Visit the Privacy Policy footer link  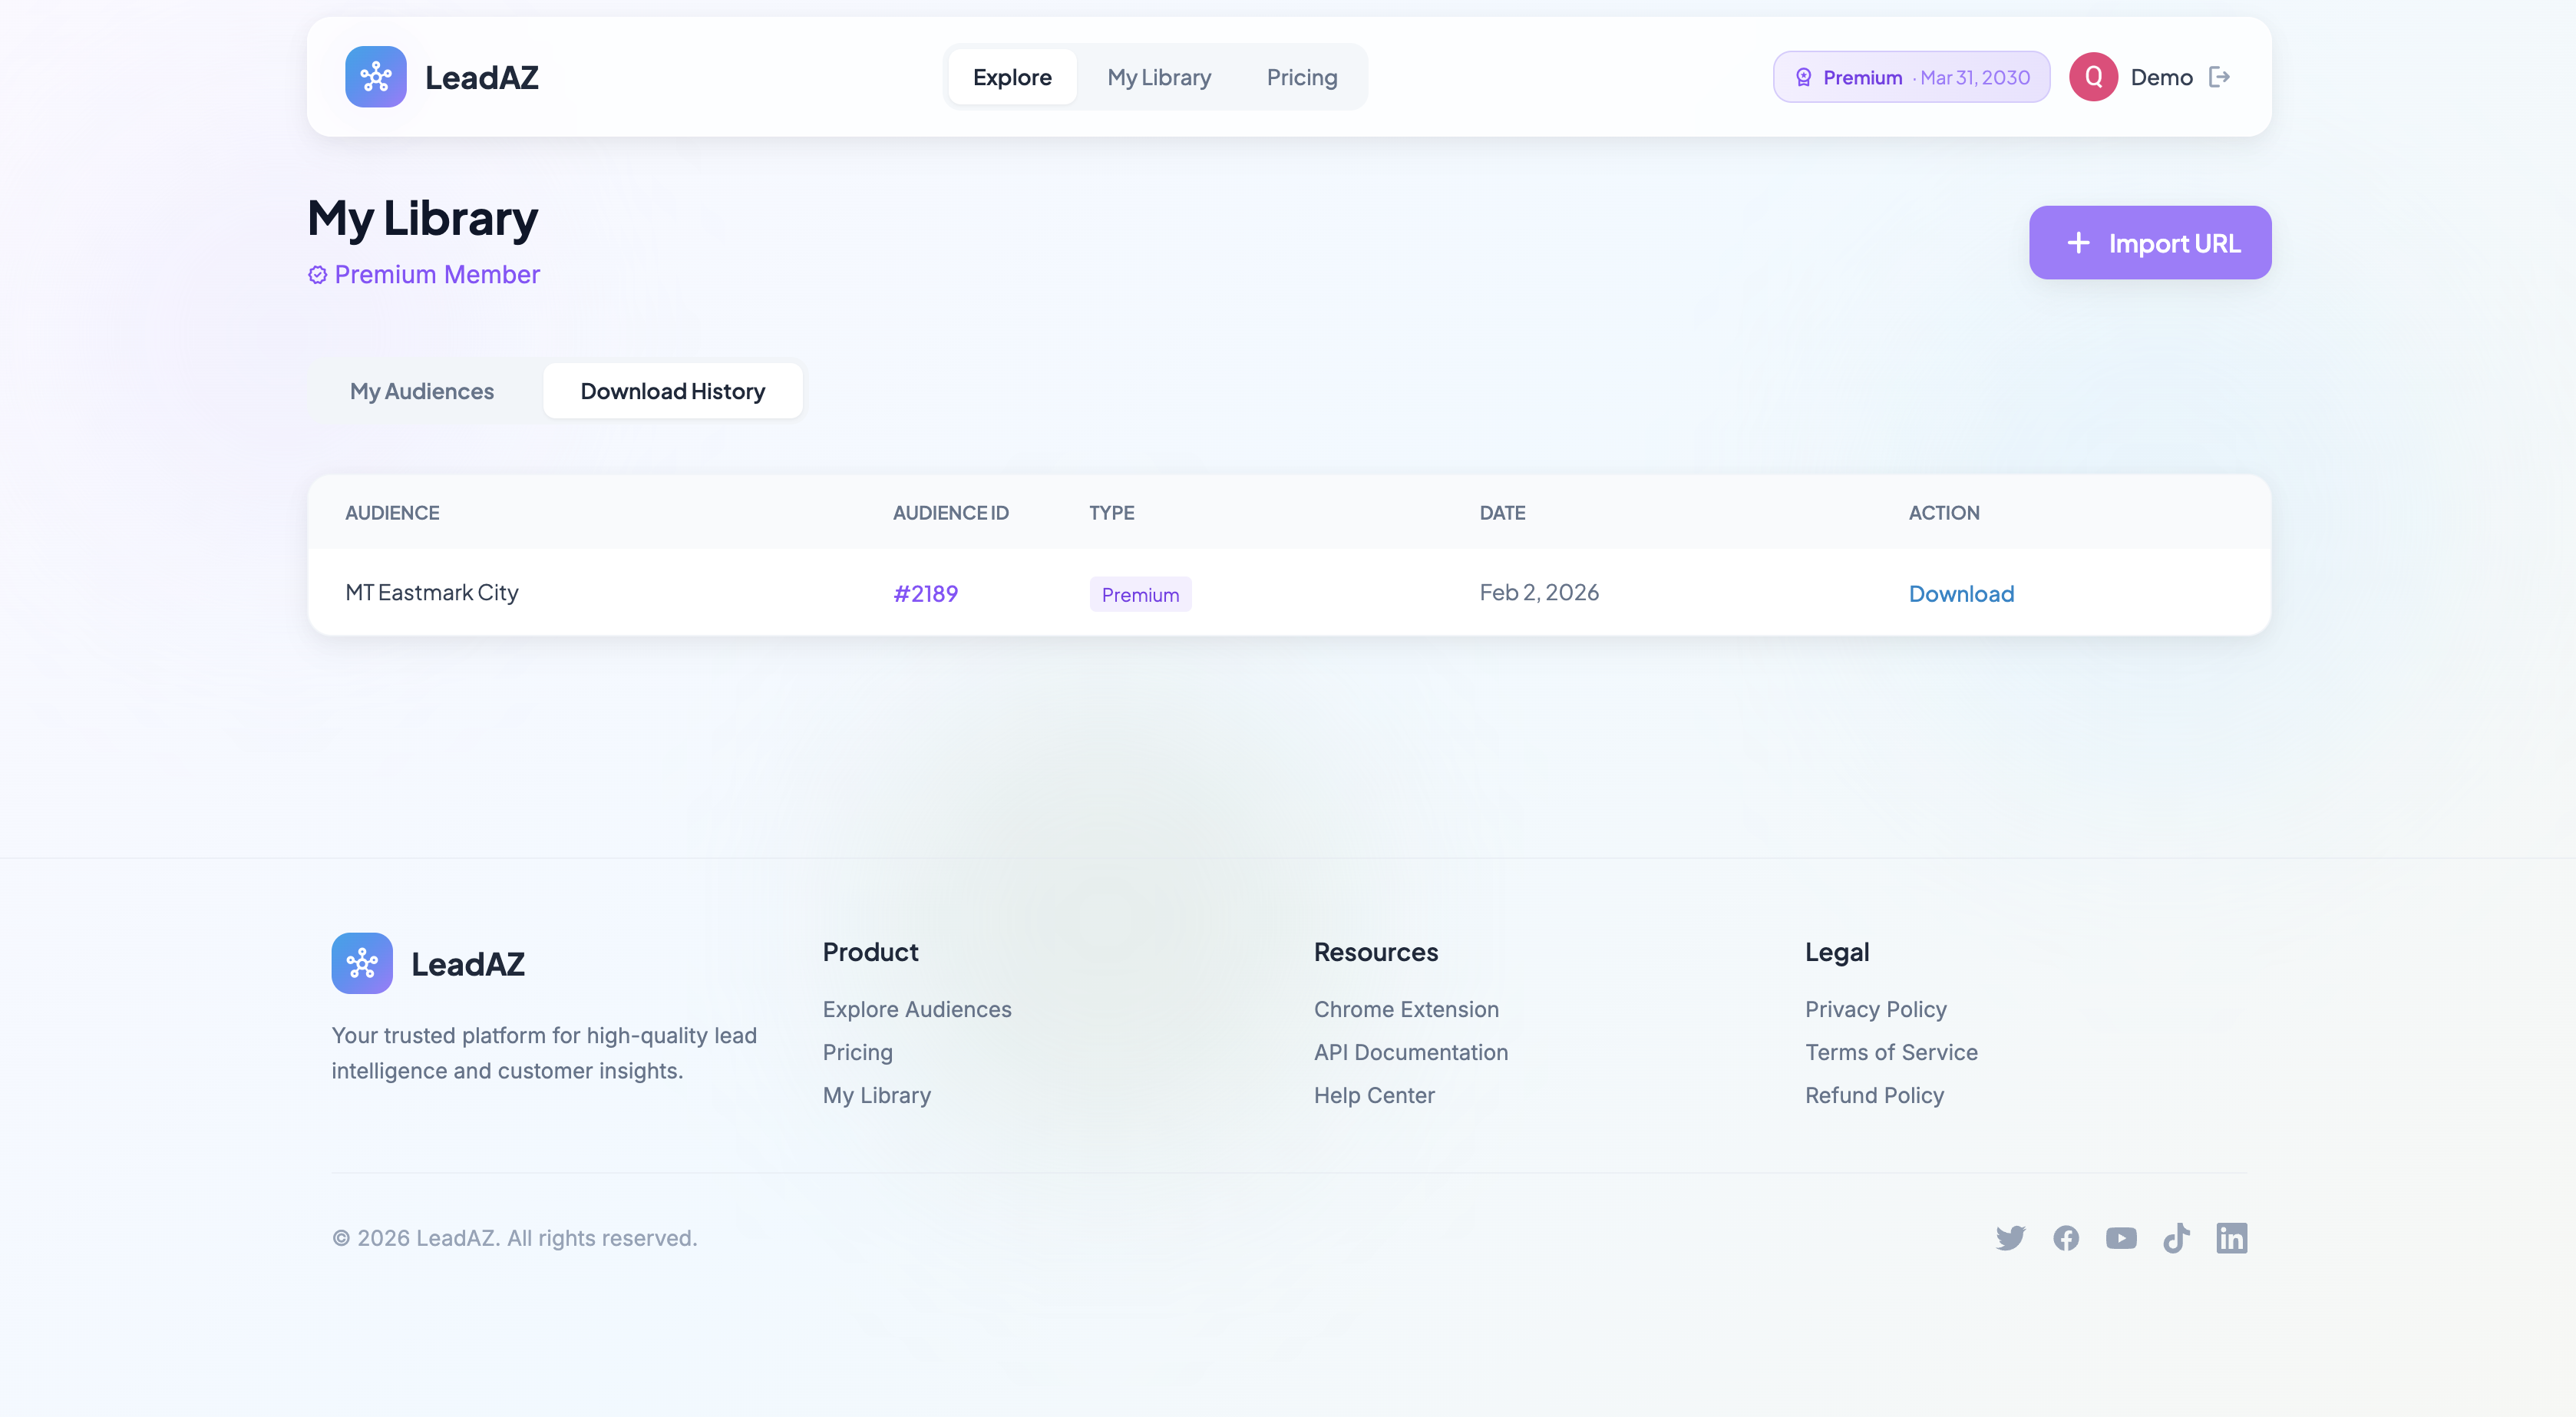click(1875, 1009)
